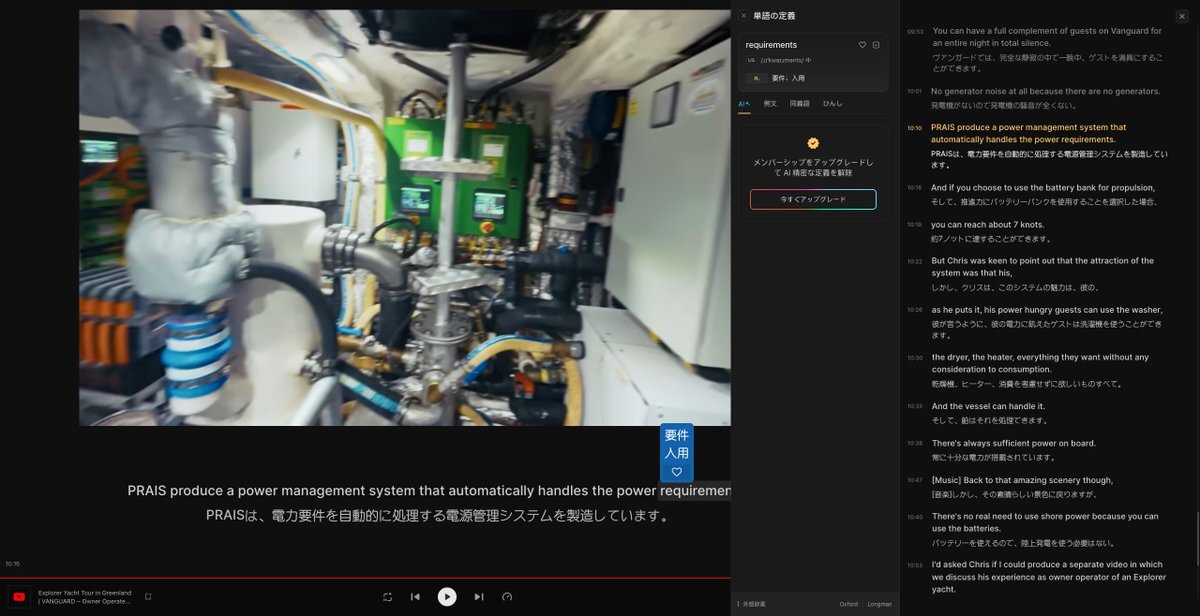Select the Longman dictionary link
Screen dimensions: 1200x616
pyautogui.click(x=879, y=604)
